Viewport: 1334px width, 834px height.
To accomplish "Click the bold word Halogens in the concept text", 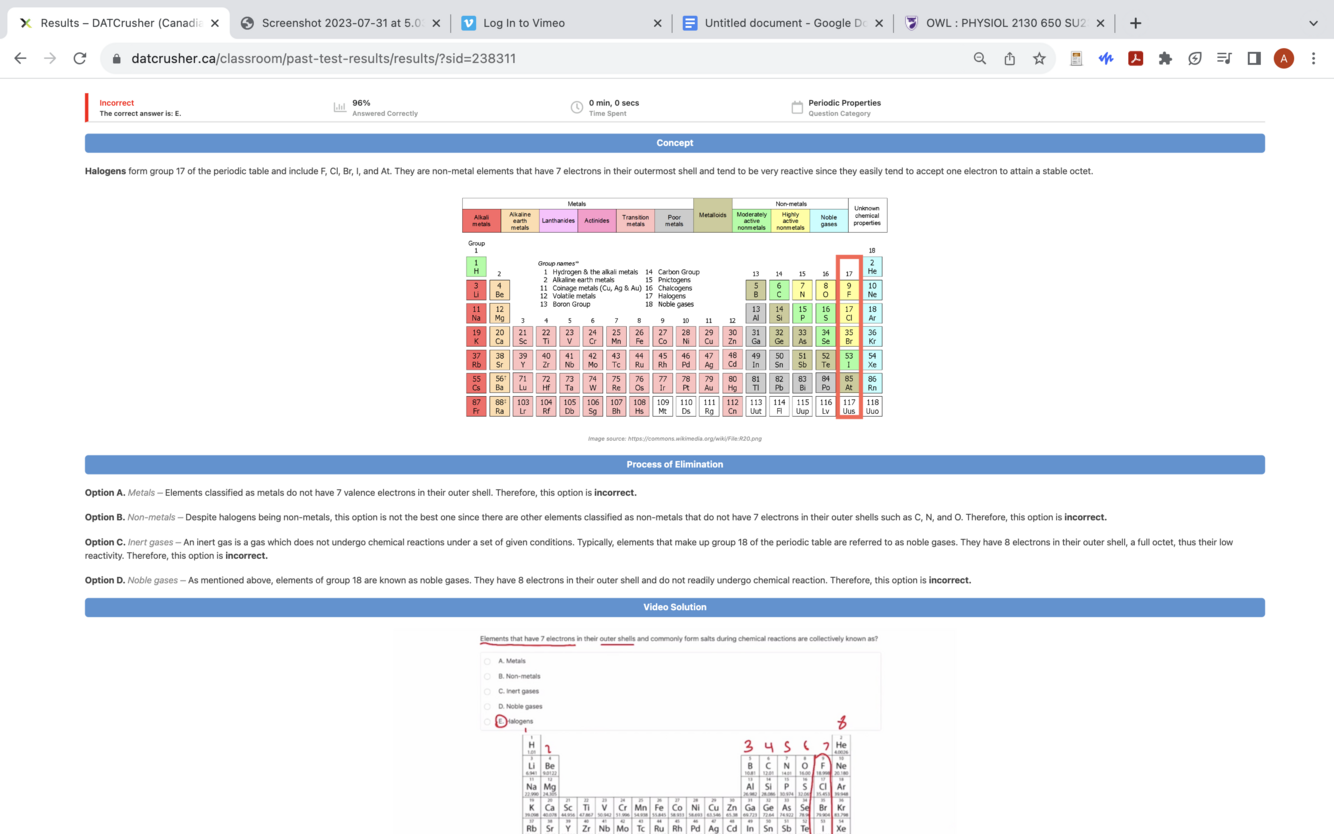I will pyautogui.click(x=105, y=171).
